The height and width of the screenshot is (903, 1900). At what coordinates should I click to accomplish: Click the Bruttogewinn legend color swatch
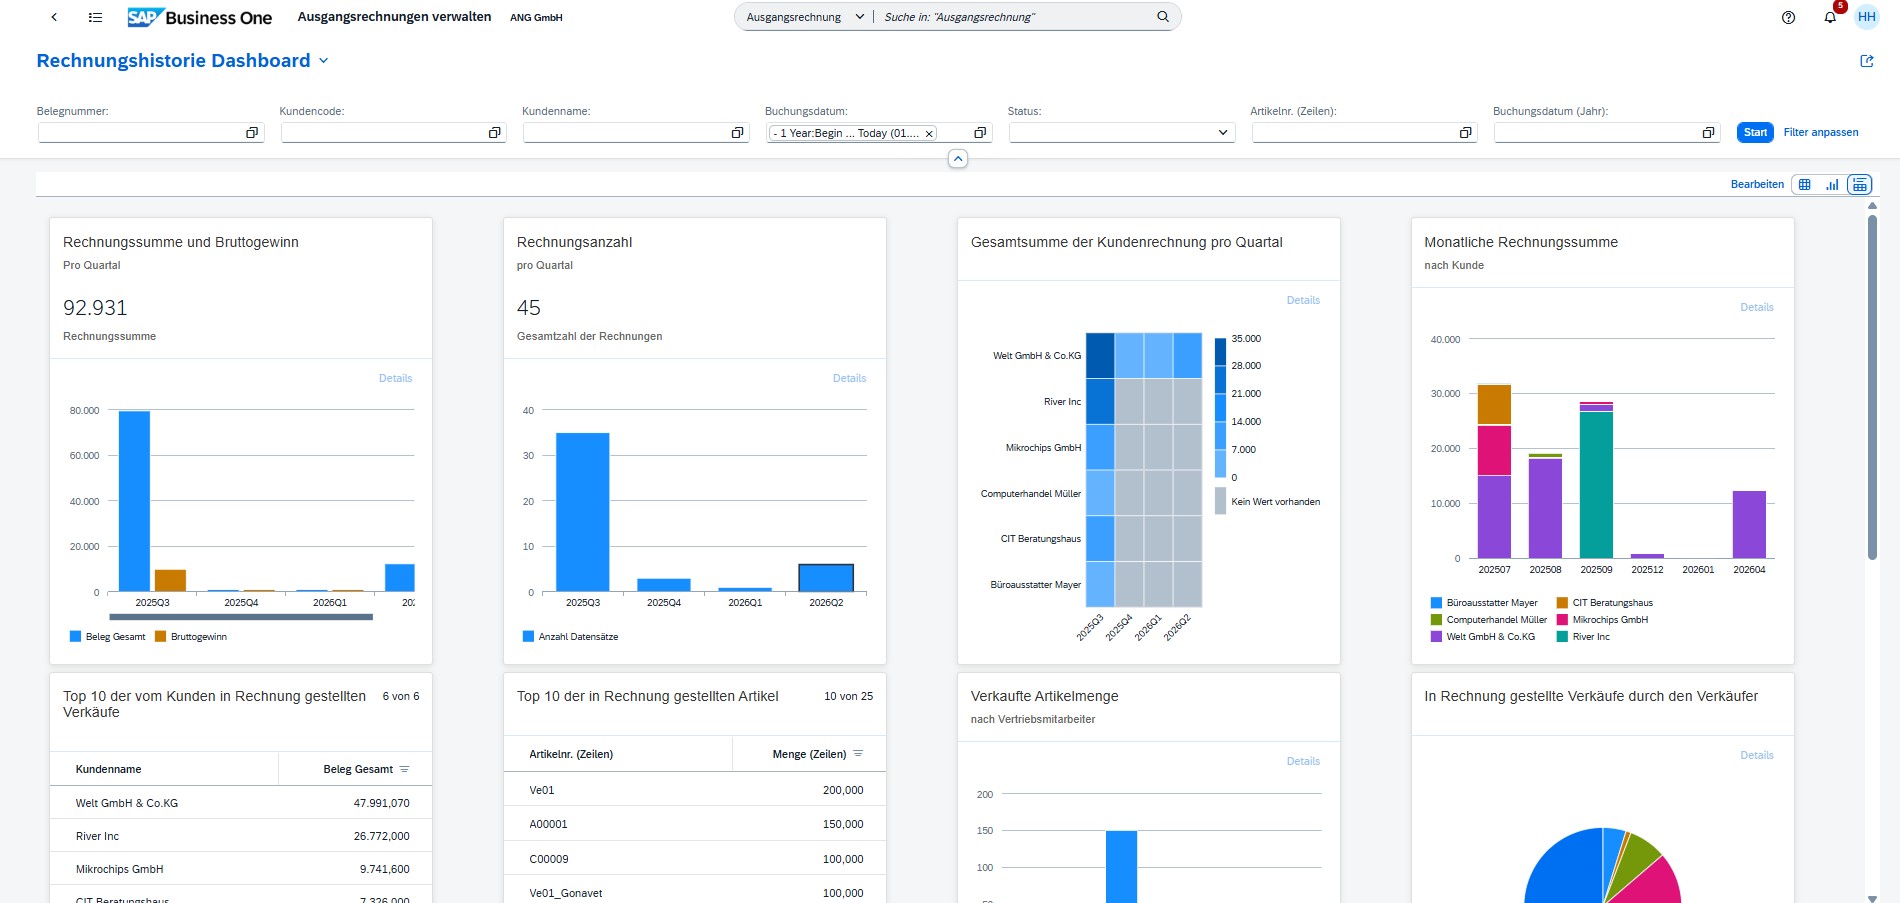tap(158, 637)
